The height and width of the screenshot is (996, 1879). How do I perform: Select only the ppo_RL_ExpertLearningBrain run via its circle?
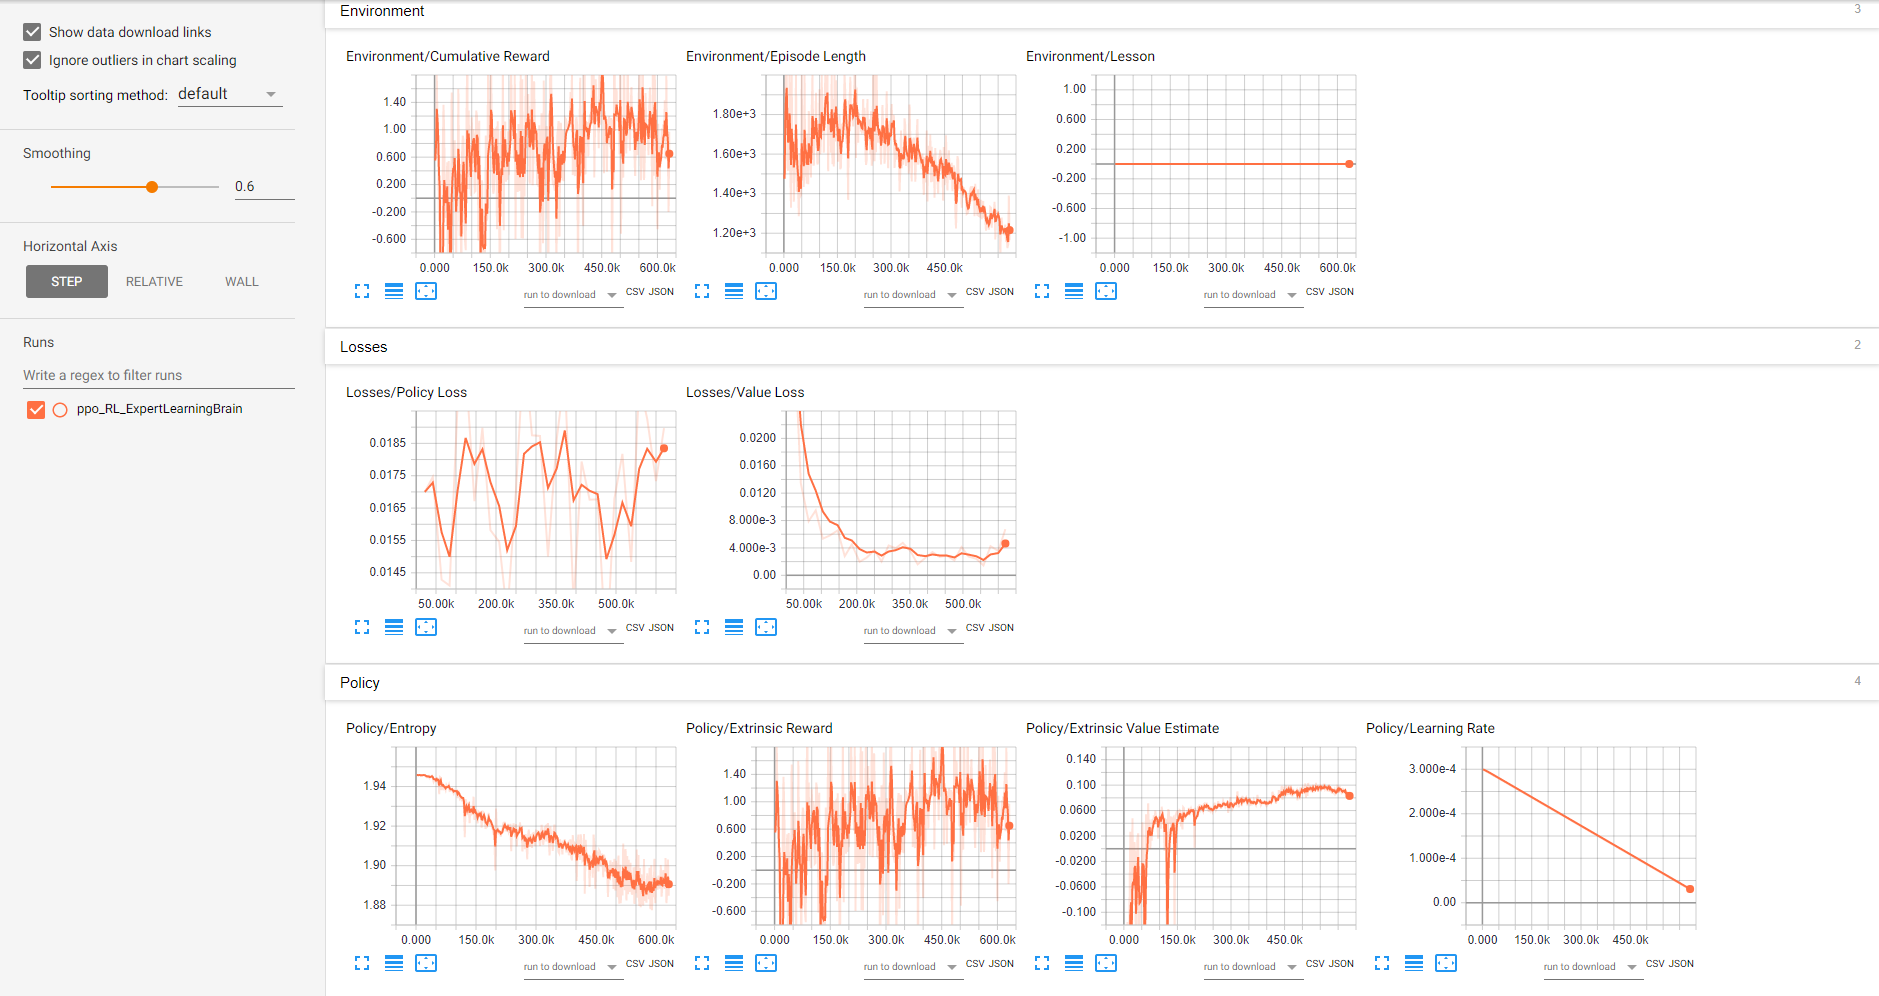[x=60, y=409]
